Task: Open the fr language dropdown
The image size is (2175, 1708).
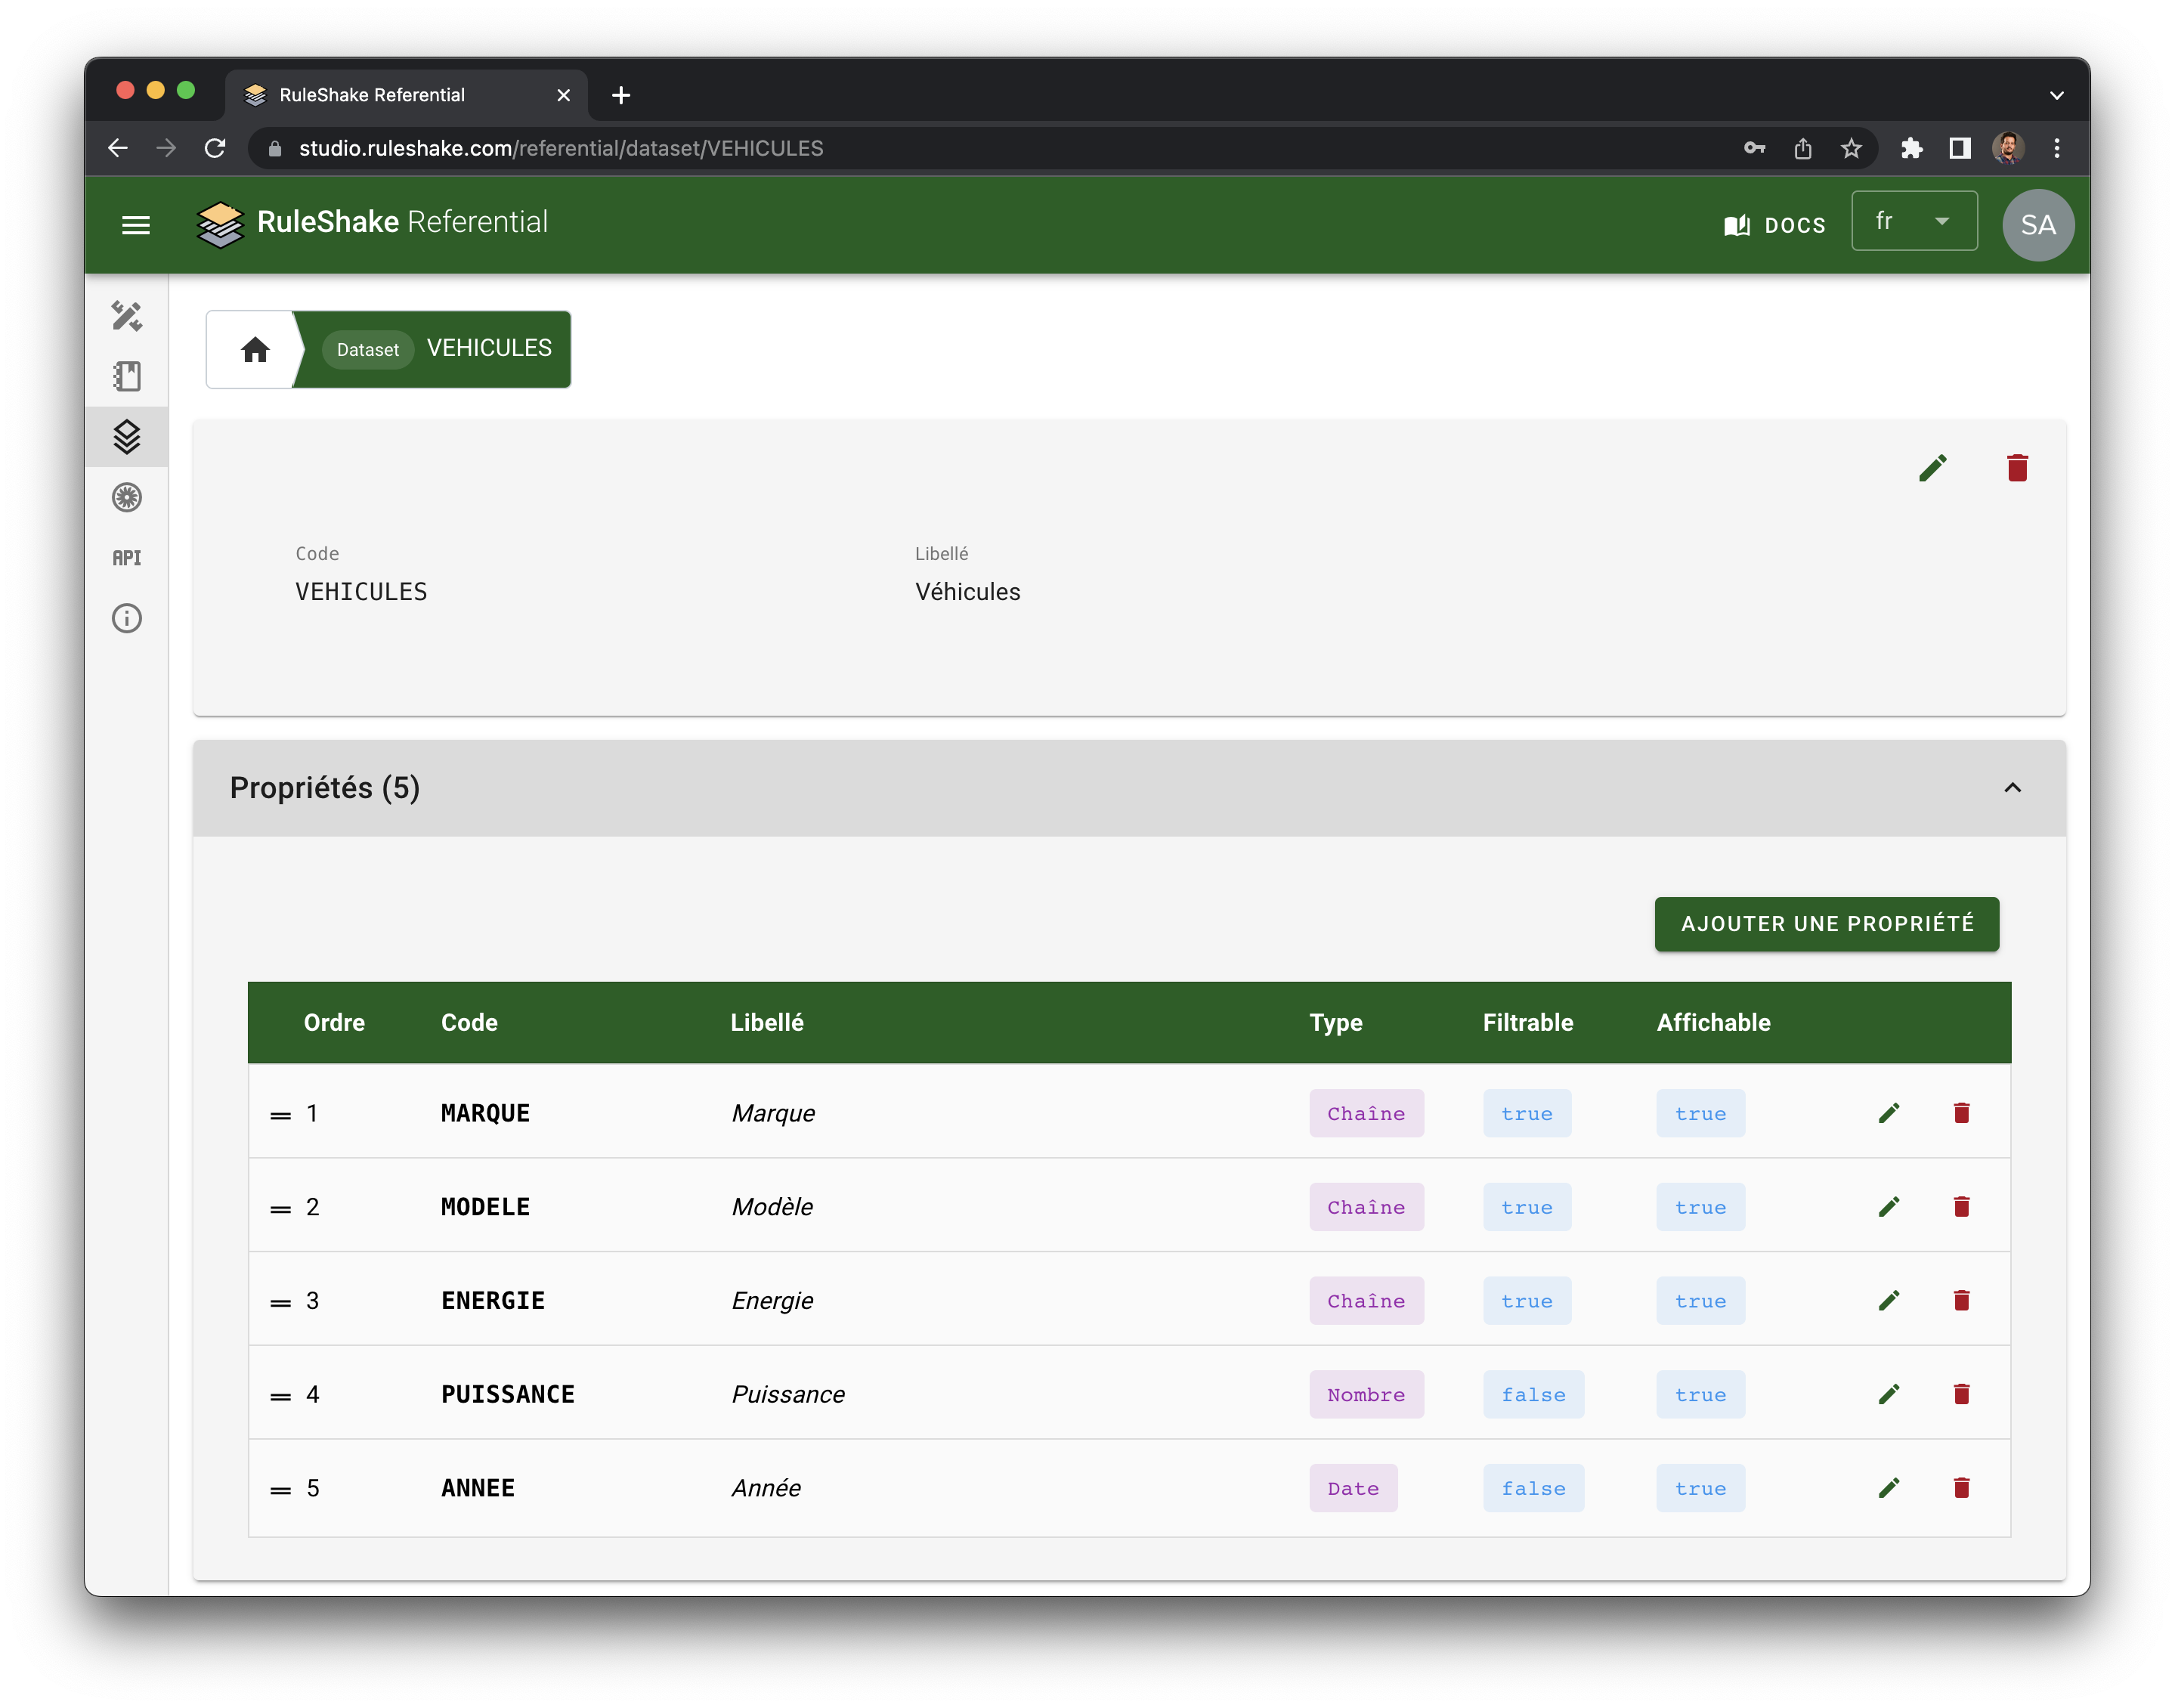Action: pyautogui.click(x=1913, y=222)
